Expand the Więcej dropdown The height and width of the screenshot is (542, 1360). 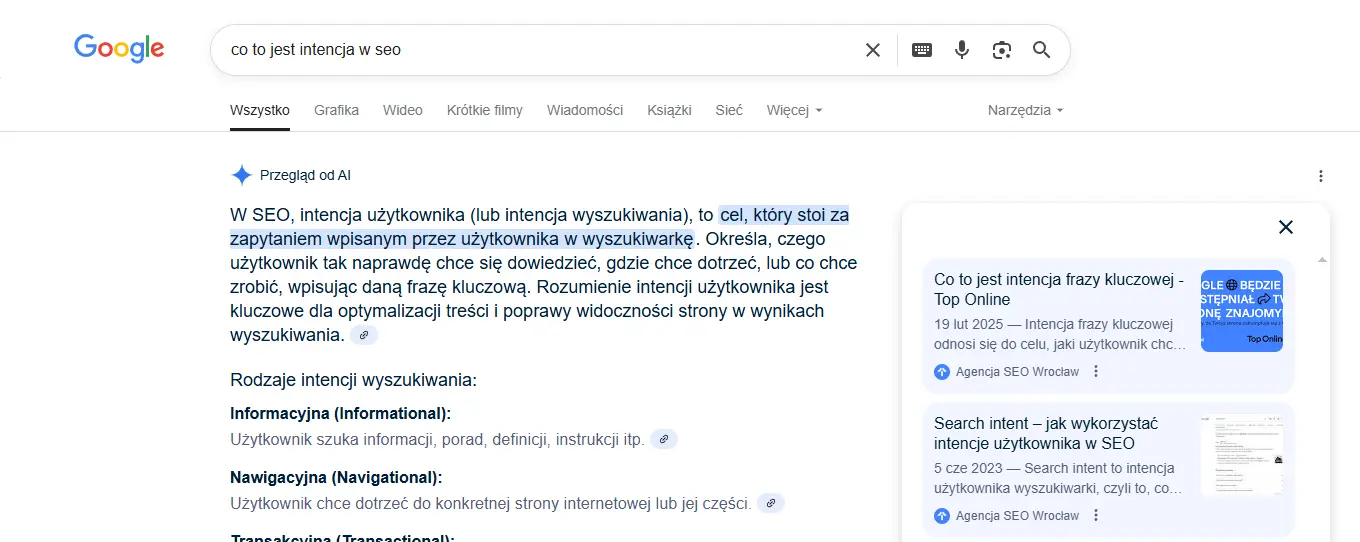(x=795, y=110)
